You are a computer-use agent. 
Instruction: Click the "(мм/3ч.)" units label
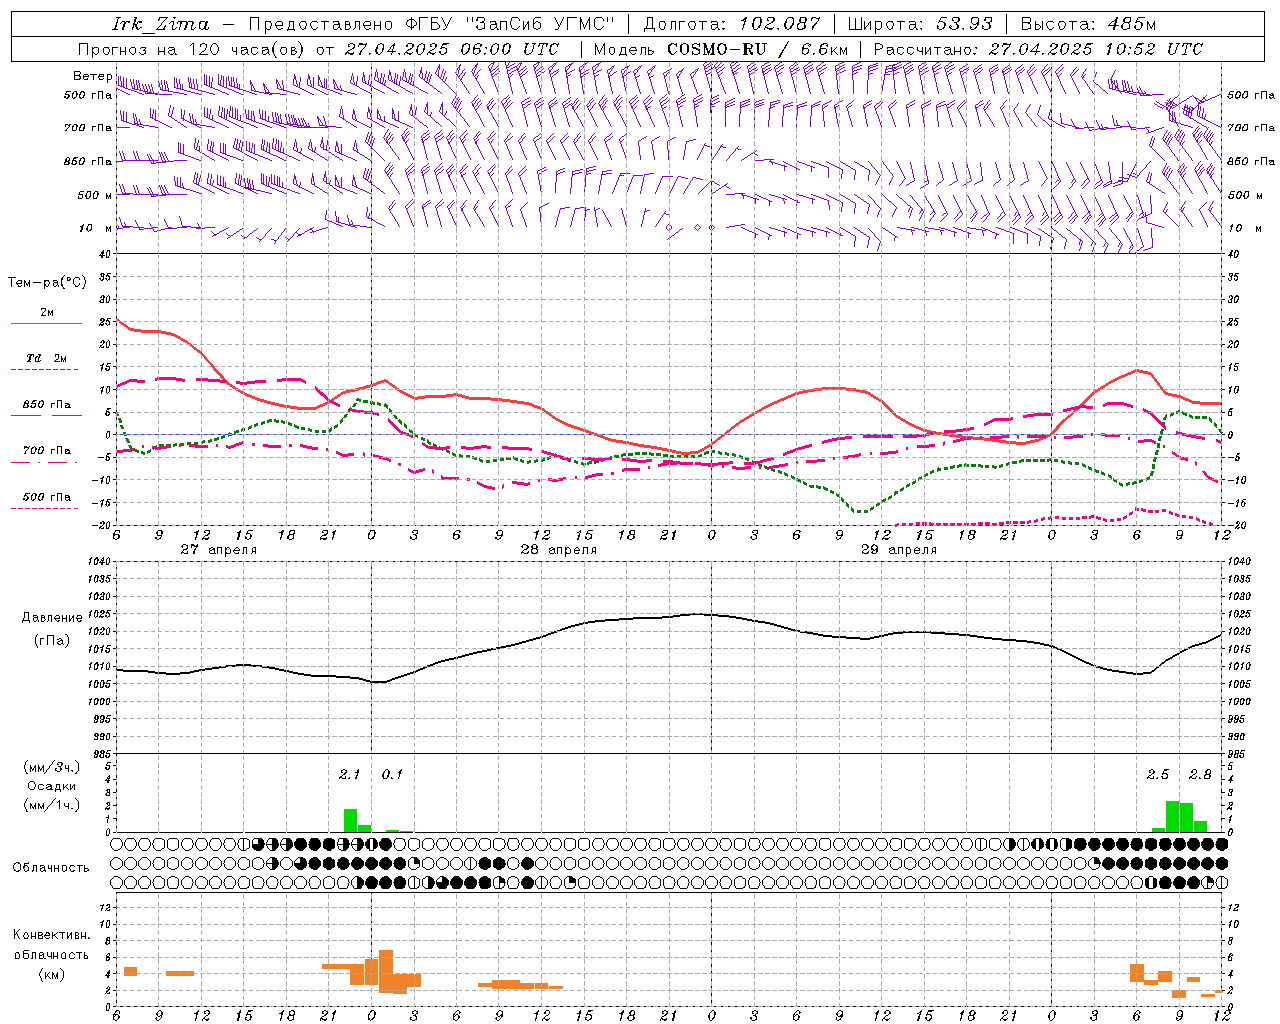(x=52, y=768)
